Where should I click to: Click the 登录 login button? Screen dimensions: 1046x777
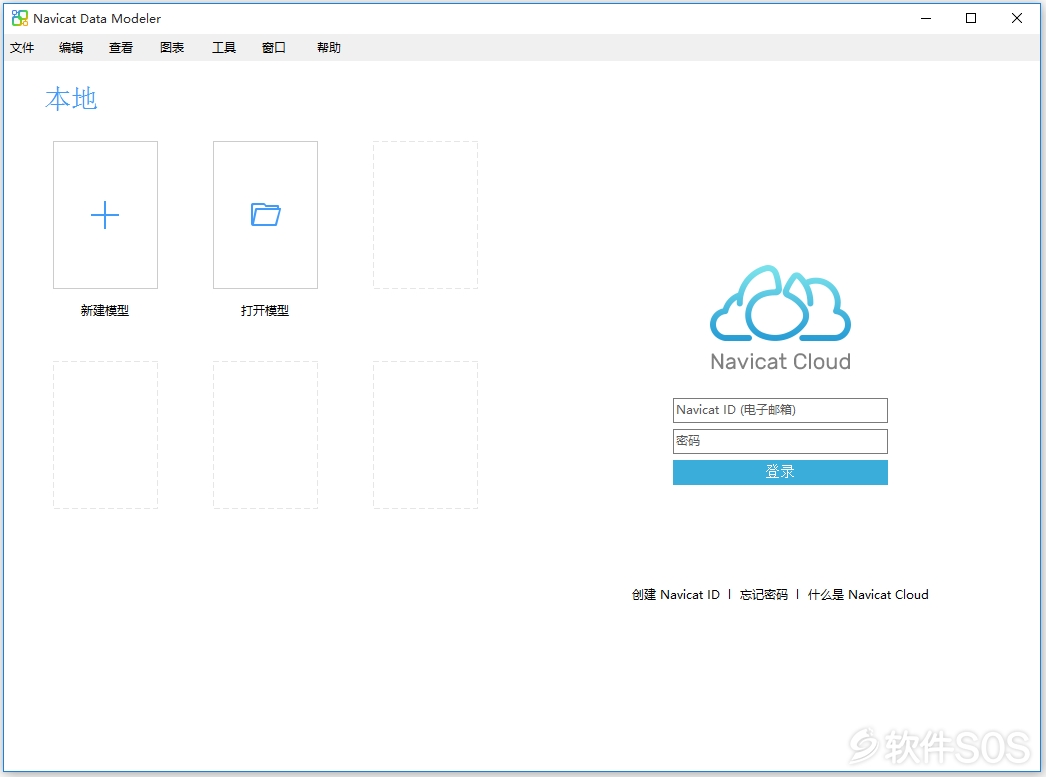pos(780,472)
